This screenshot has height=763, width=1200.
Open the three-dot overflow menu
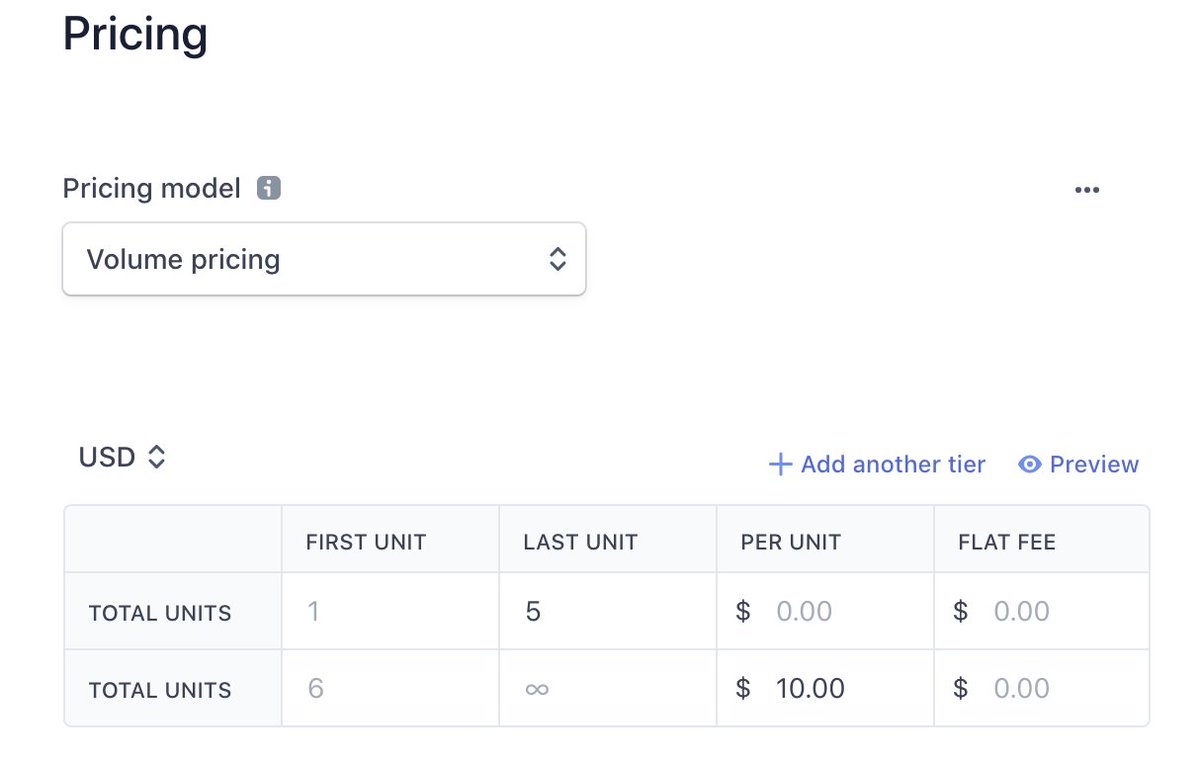(x=1087, y=190)
